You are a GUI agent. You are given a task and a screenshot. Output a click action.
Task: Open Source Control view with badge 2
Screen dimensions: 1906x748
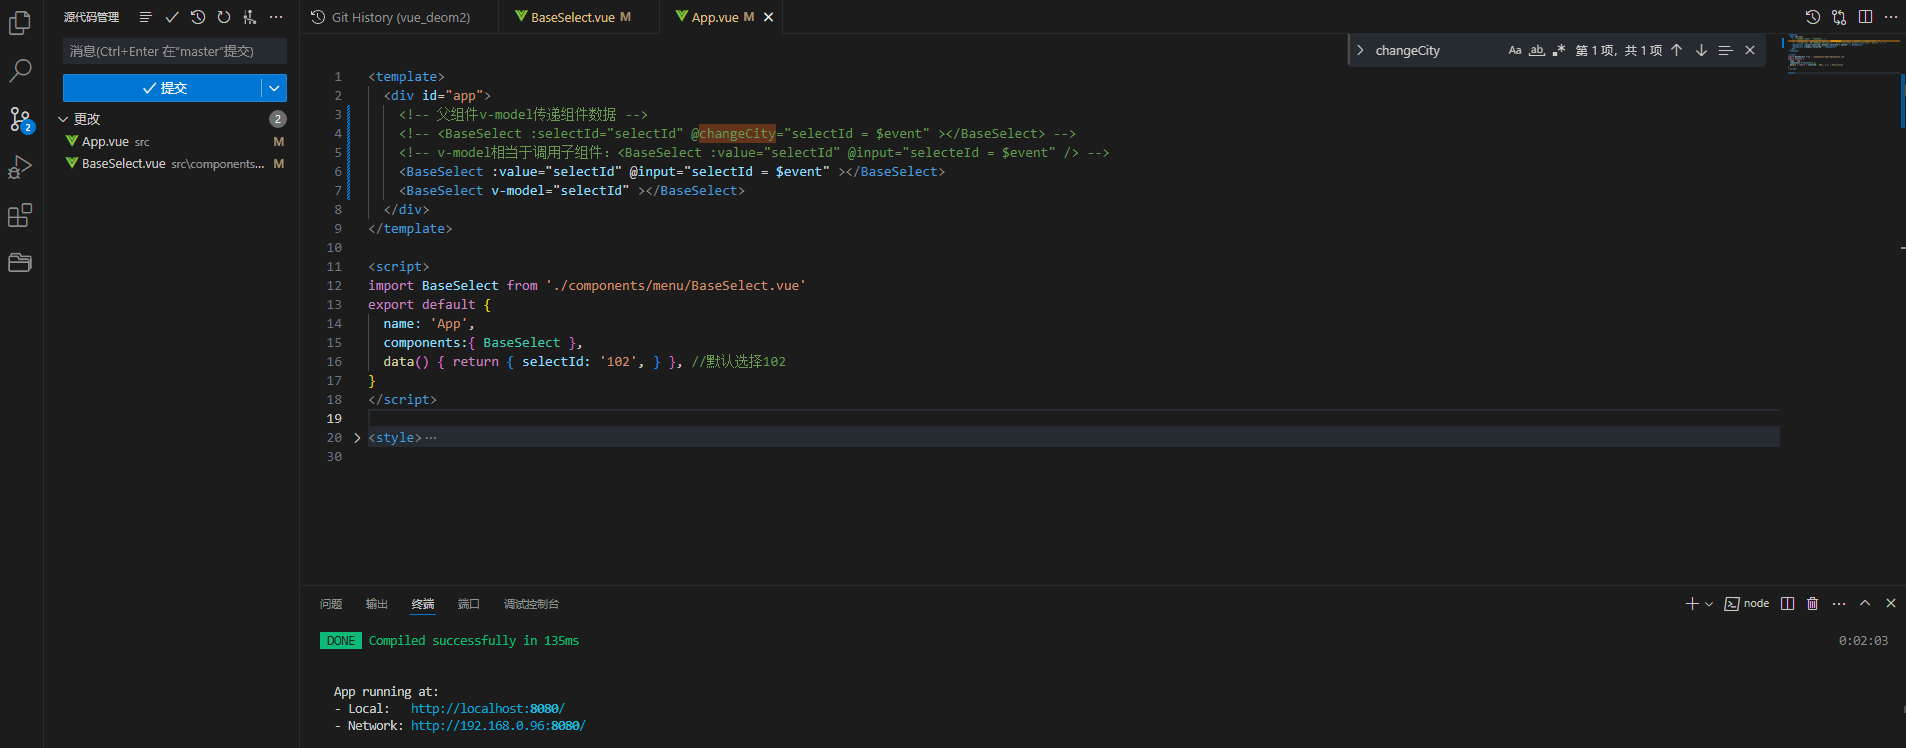20,119
